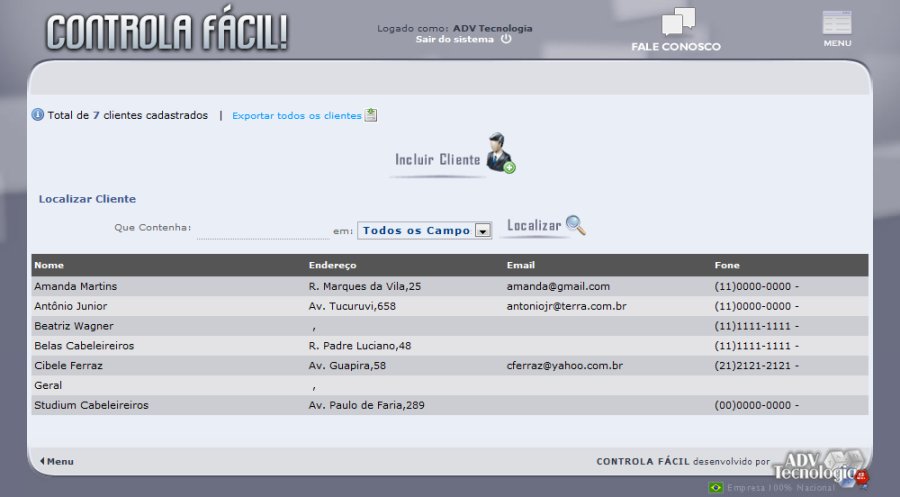Screen dimensions: 900x497
Task: Click the Exportar todos os clientes link
Action: (x=296, y=116)
